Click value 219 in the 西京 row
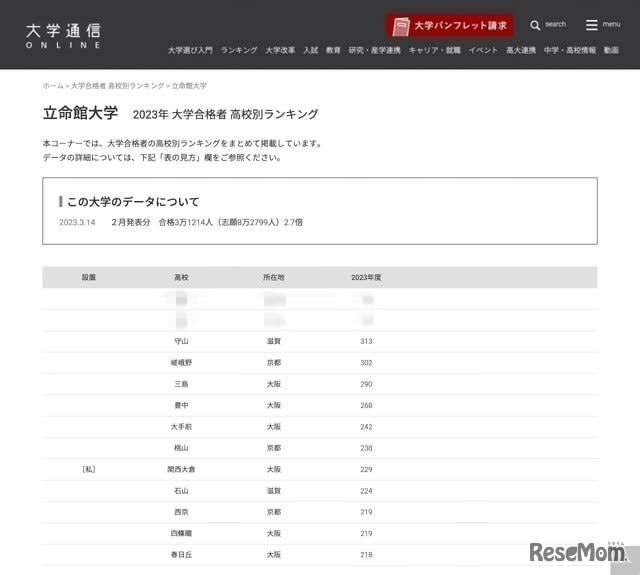640x575 pixels. tap(366, 512)
